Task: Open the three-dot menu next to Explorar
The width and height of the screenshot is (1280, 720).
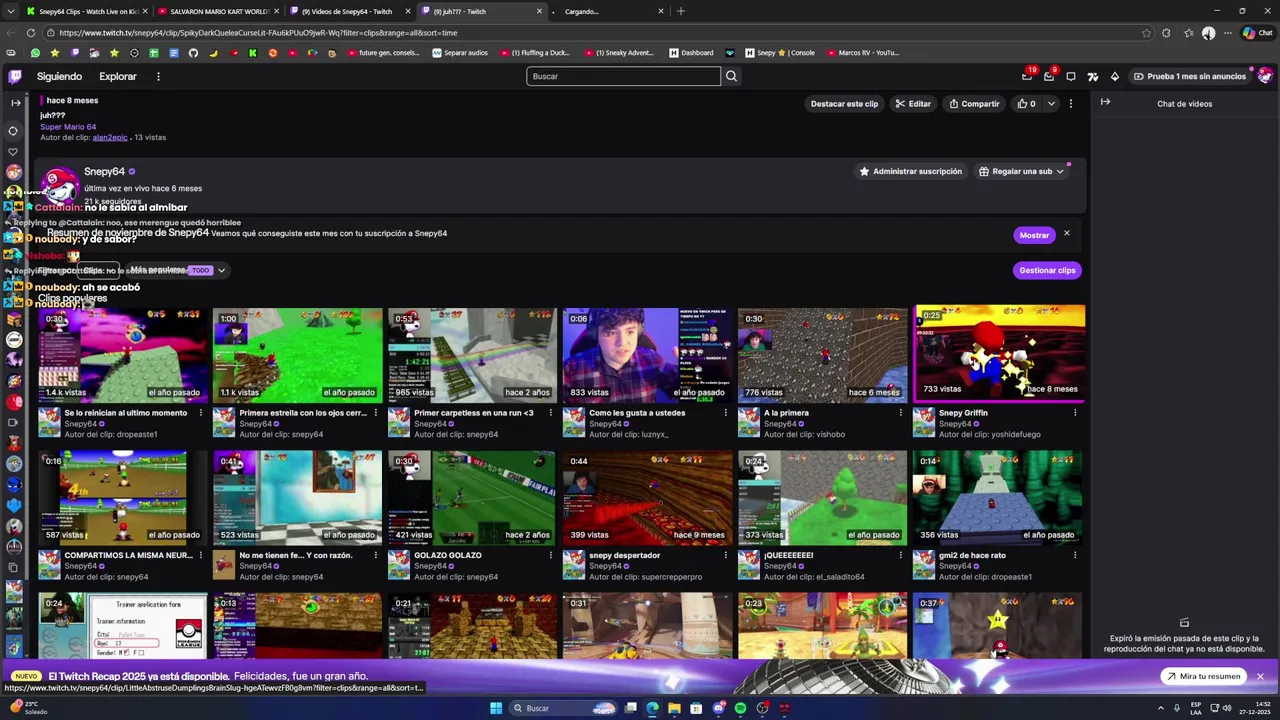Action: 158,76
